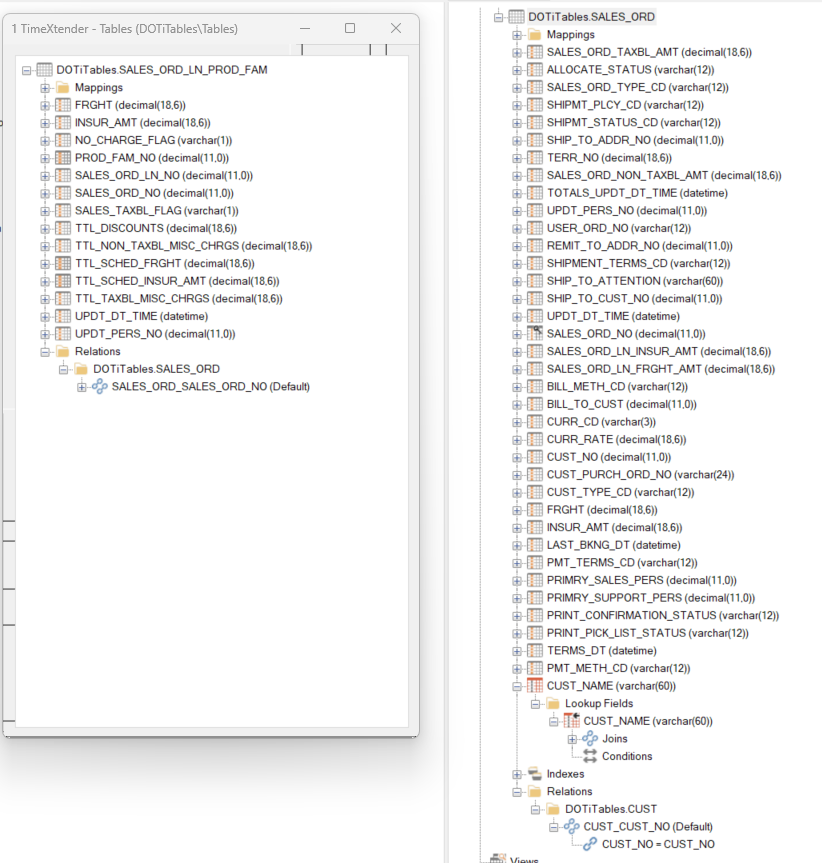Image resolution: width=822 pixels, height=863 pixels.
Task: Select SHIP_TO_ATTENTION (varchar(60)) row
Action: (635, 281)
